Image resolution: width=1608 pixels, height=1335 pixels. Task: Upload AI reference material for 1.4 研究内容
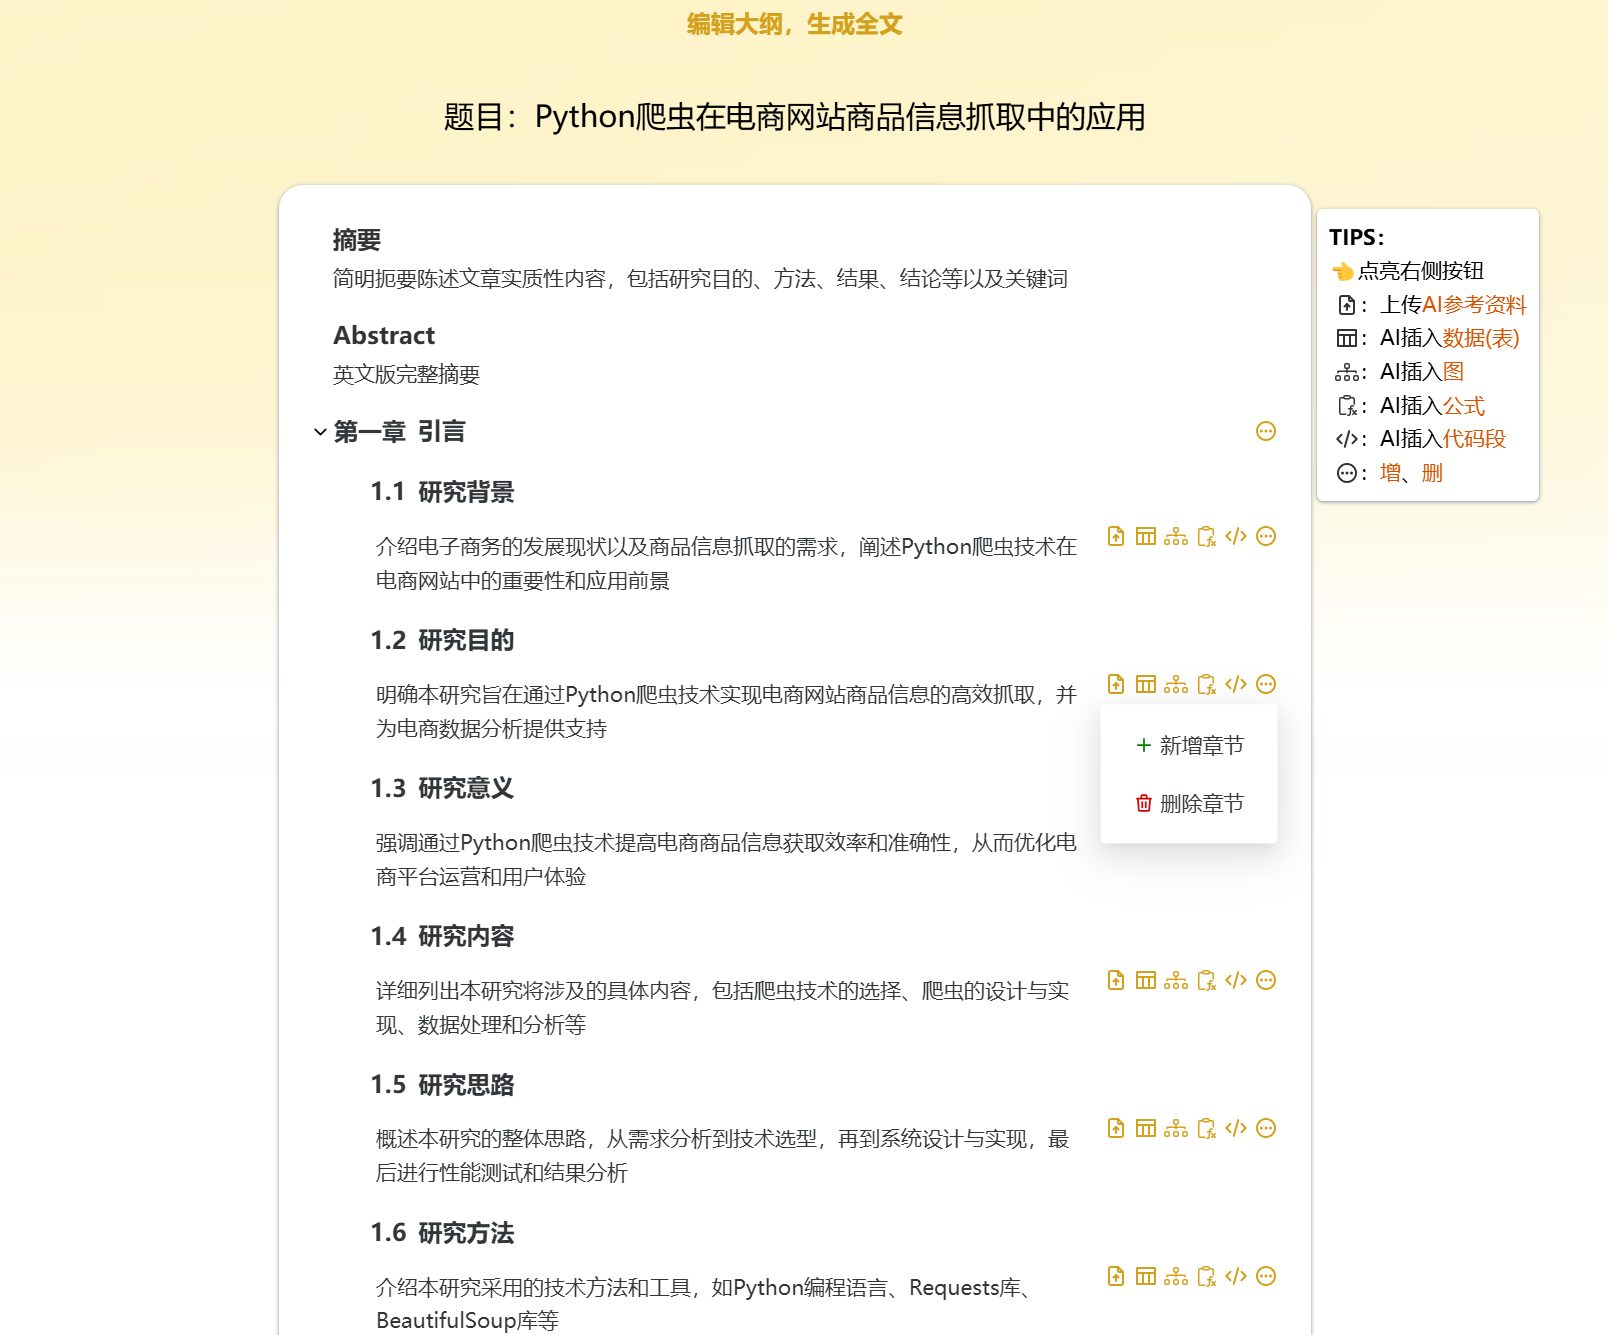(1115, 980)
